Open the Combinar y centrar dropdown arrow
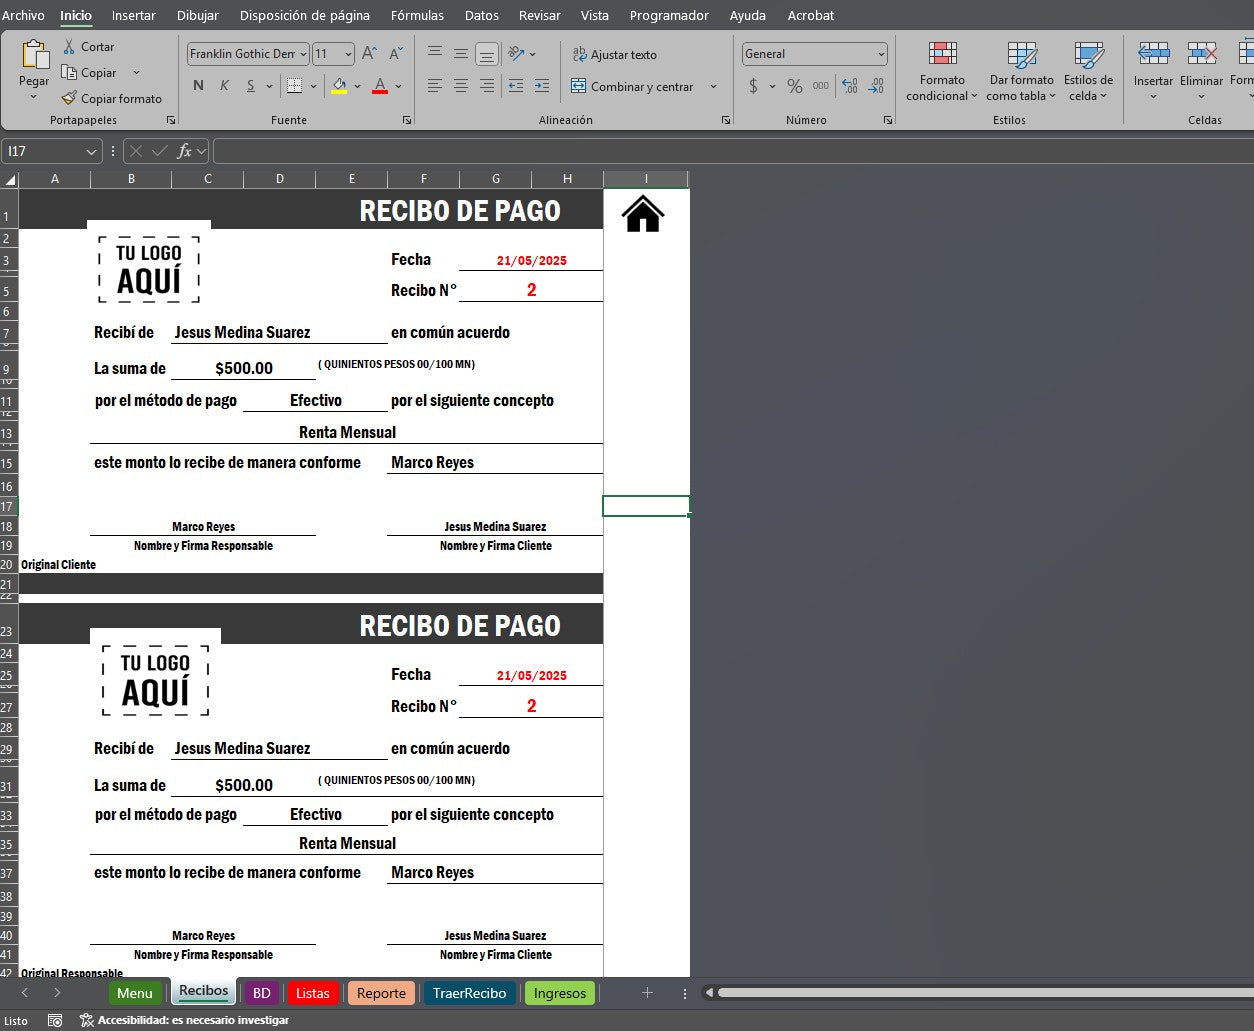The height and width of the screenshot is (1031, 1254). click(x=713, y=87)
